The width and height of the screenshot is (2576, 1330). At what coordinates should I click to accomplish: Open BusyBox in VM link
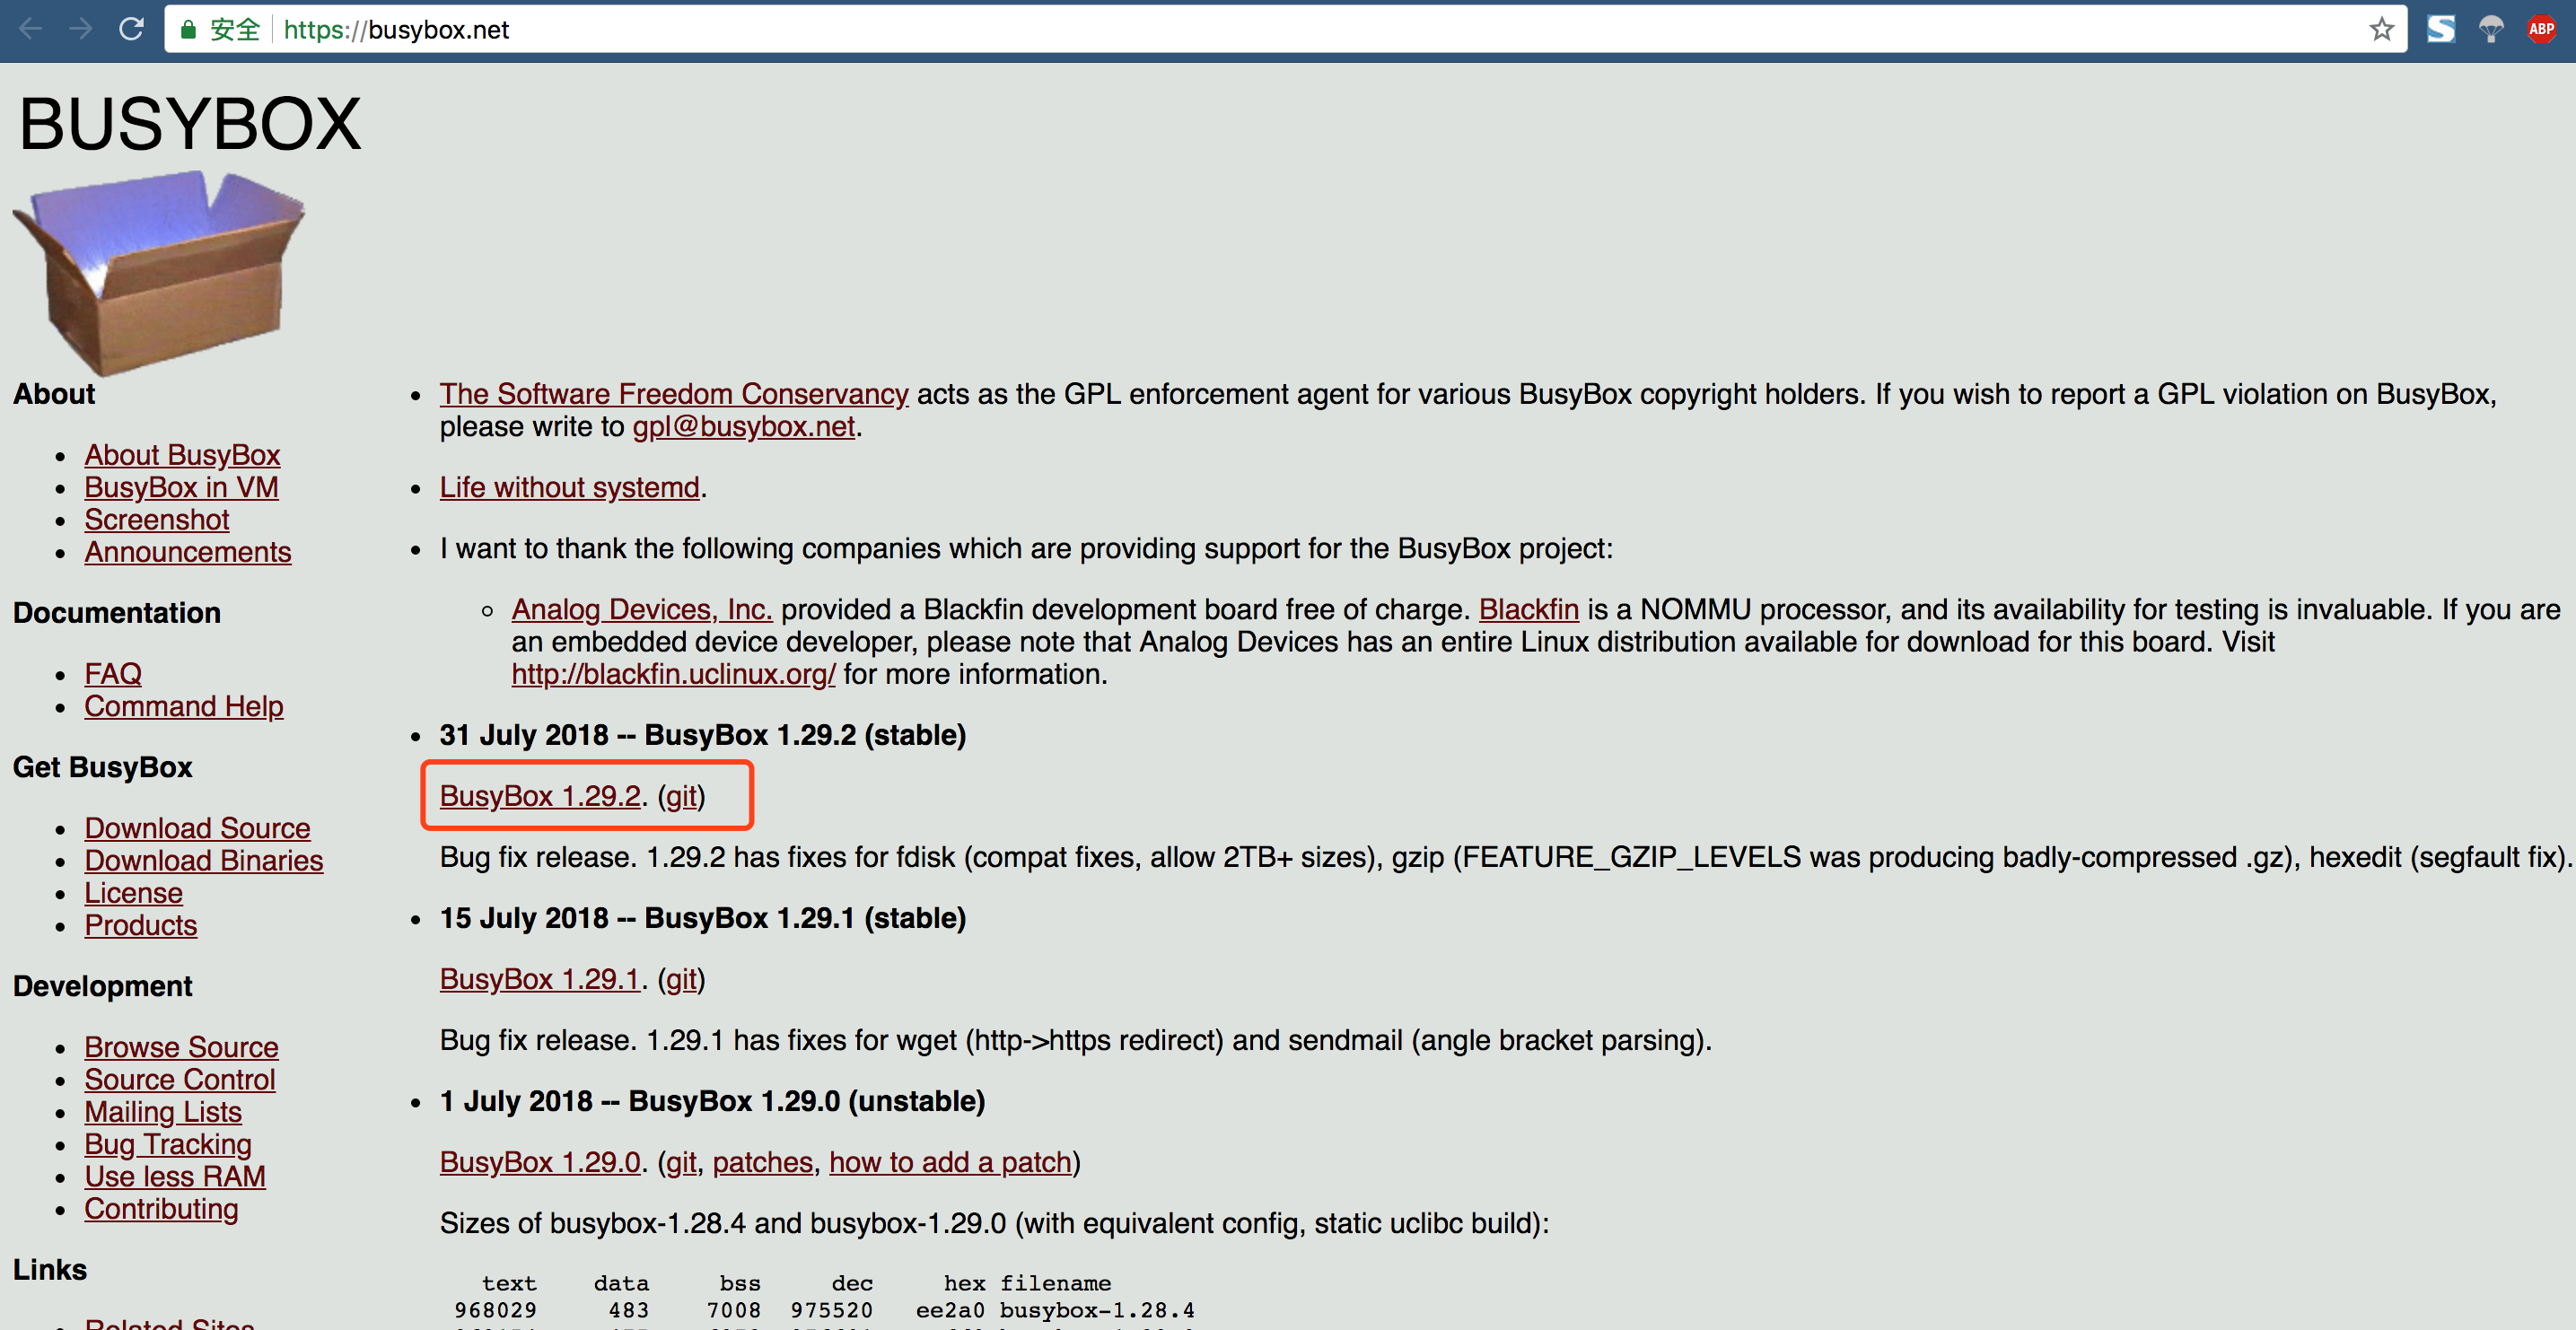click(x=181, y=487)
